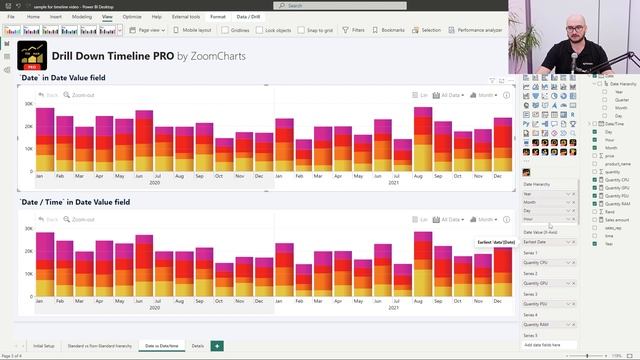The image size is (640, 360).
Task: Remove Year from Date Hierarchy well
Action: point(573,194)
